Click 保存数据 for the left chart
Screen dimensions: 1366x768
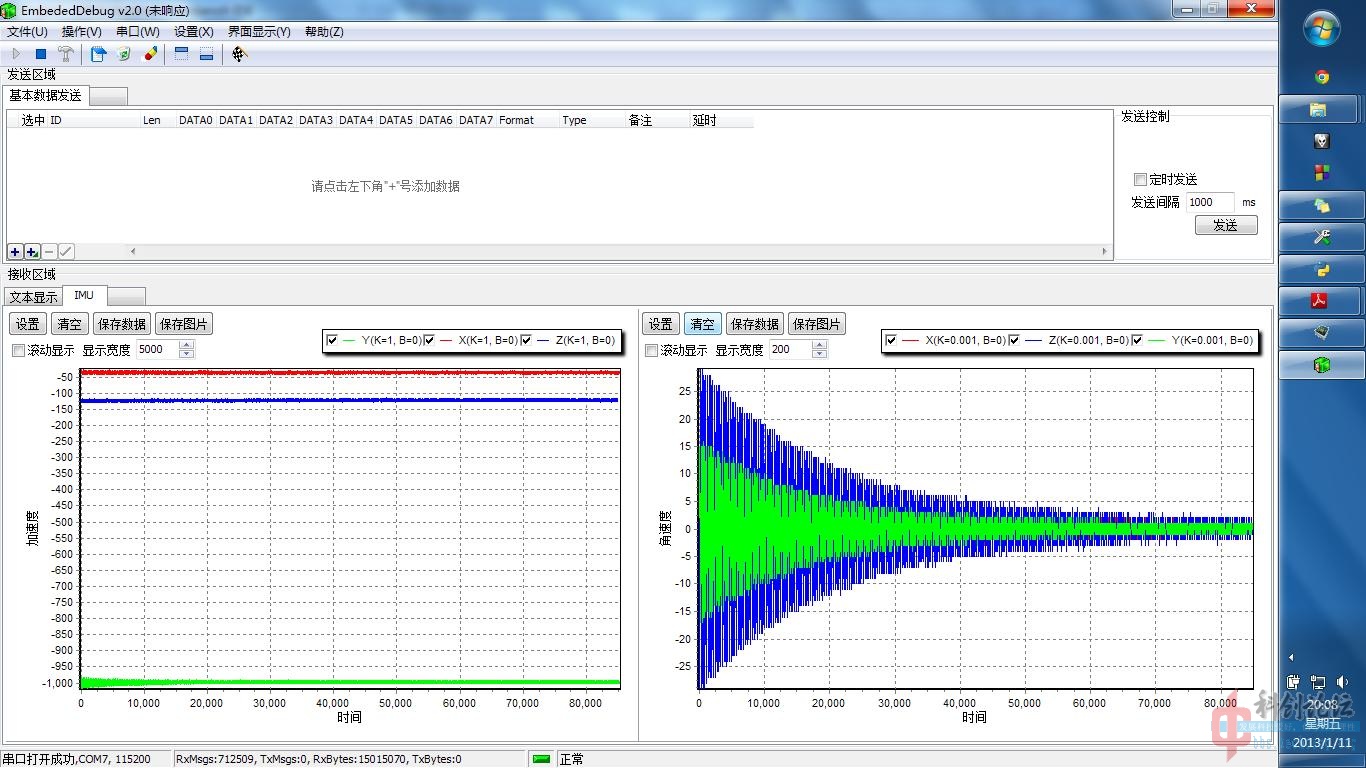[x=121, y=324]
